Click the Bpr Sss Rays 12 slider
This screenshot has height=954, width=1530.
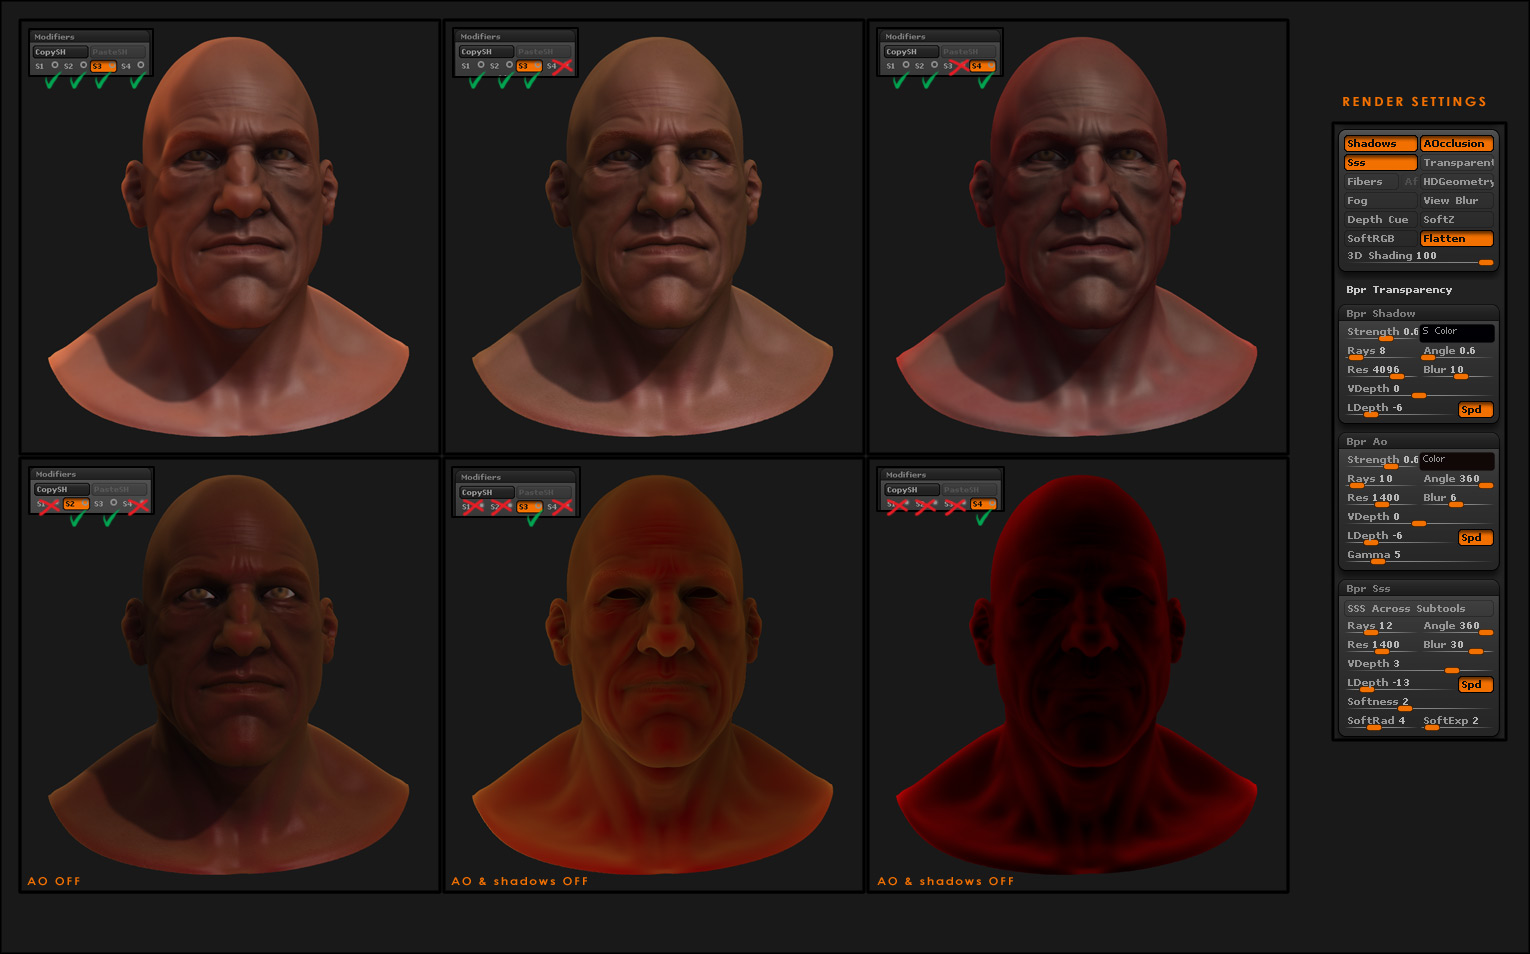point(1380,626)
